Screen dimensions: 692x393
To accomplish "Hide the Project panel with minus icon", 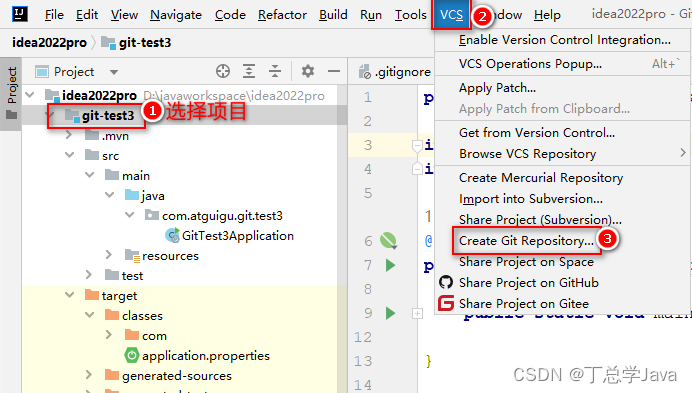I will (334, 71).
